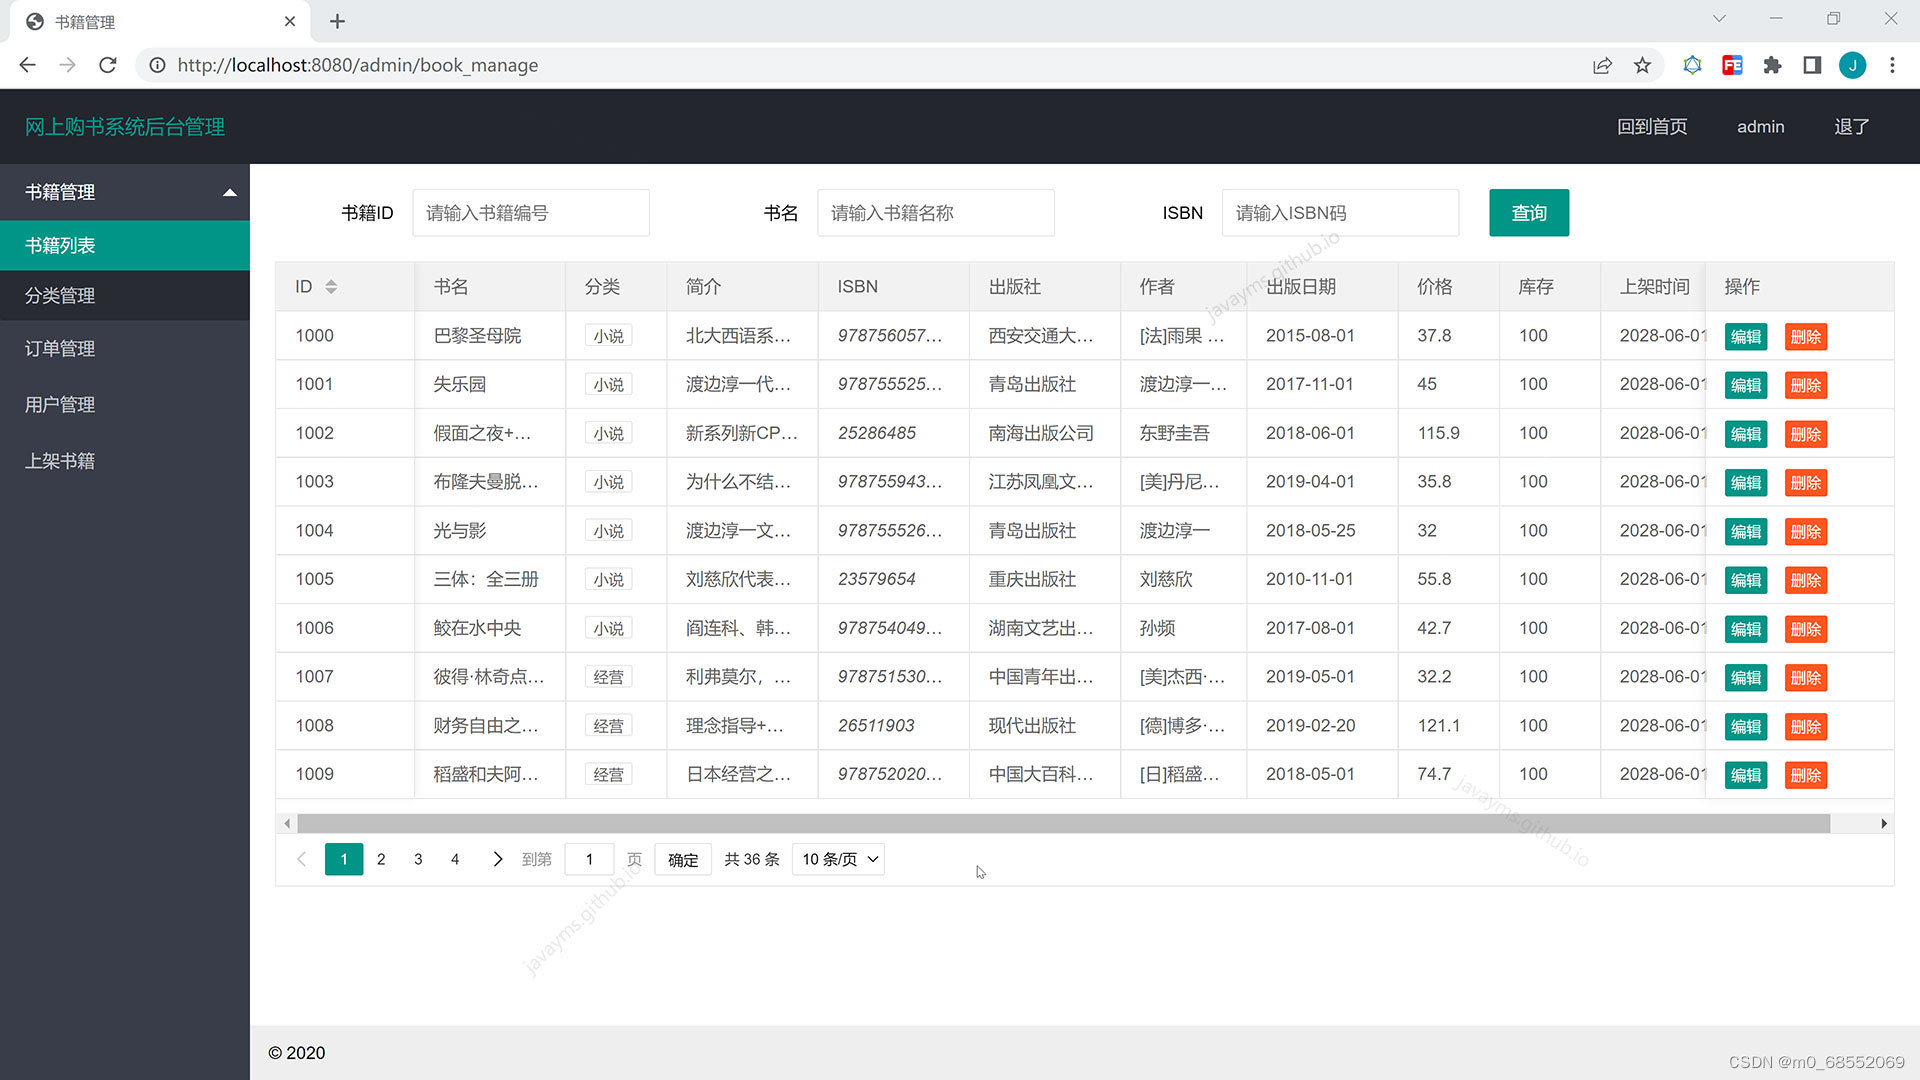The height and width of the screenshot is (1080, 1920).
Task: Close the 书籍管理 browser tab
Action: point(290,21)
